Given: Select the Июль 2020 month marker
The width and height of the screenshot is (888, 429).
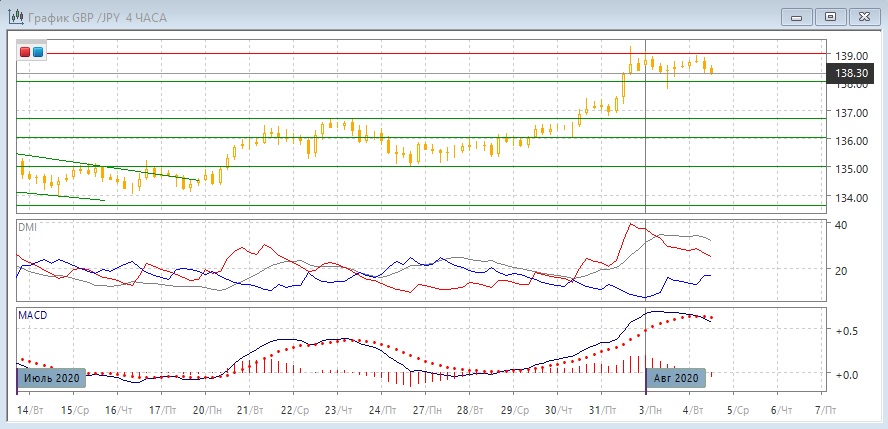Looking at the screenshot, I should (x=51, y=378).
